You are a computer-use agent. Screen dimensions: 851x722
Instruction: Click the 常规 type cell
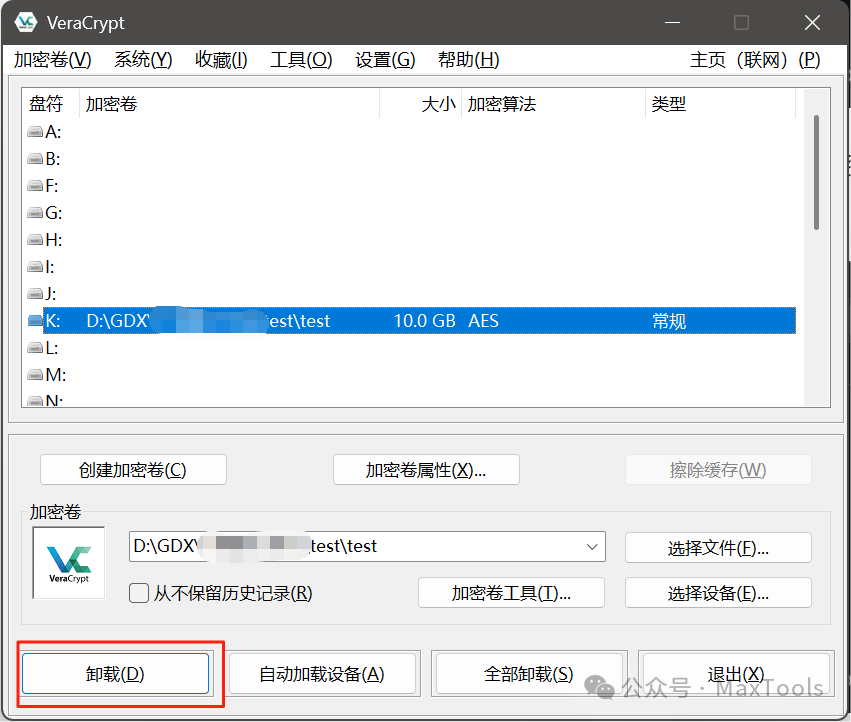(x=669, y=321)
